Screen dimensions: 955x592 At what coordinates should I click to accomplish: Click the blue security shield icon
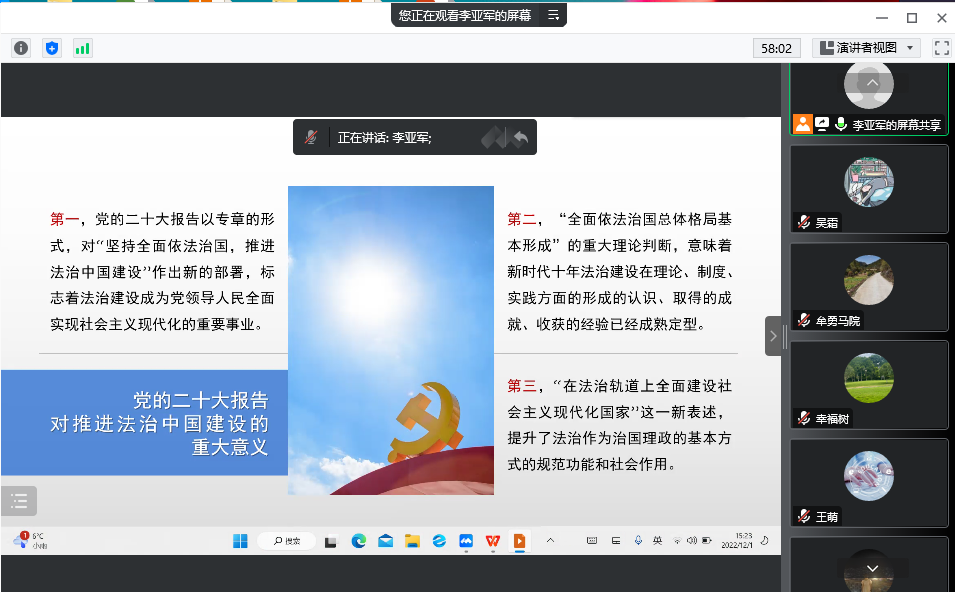pos(52,48)
